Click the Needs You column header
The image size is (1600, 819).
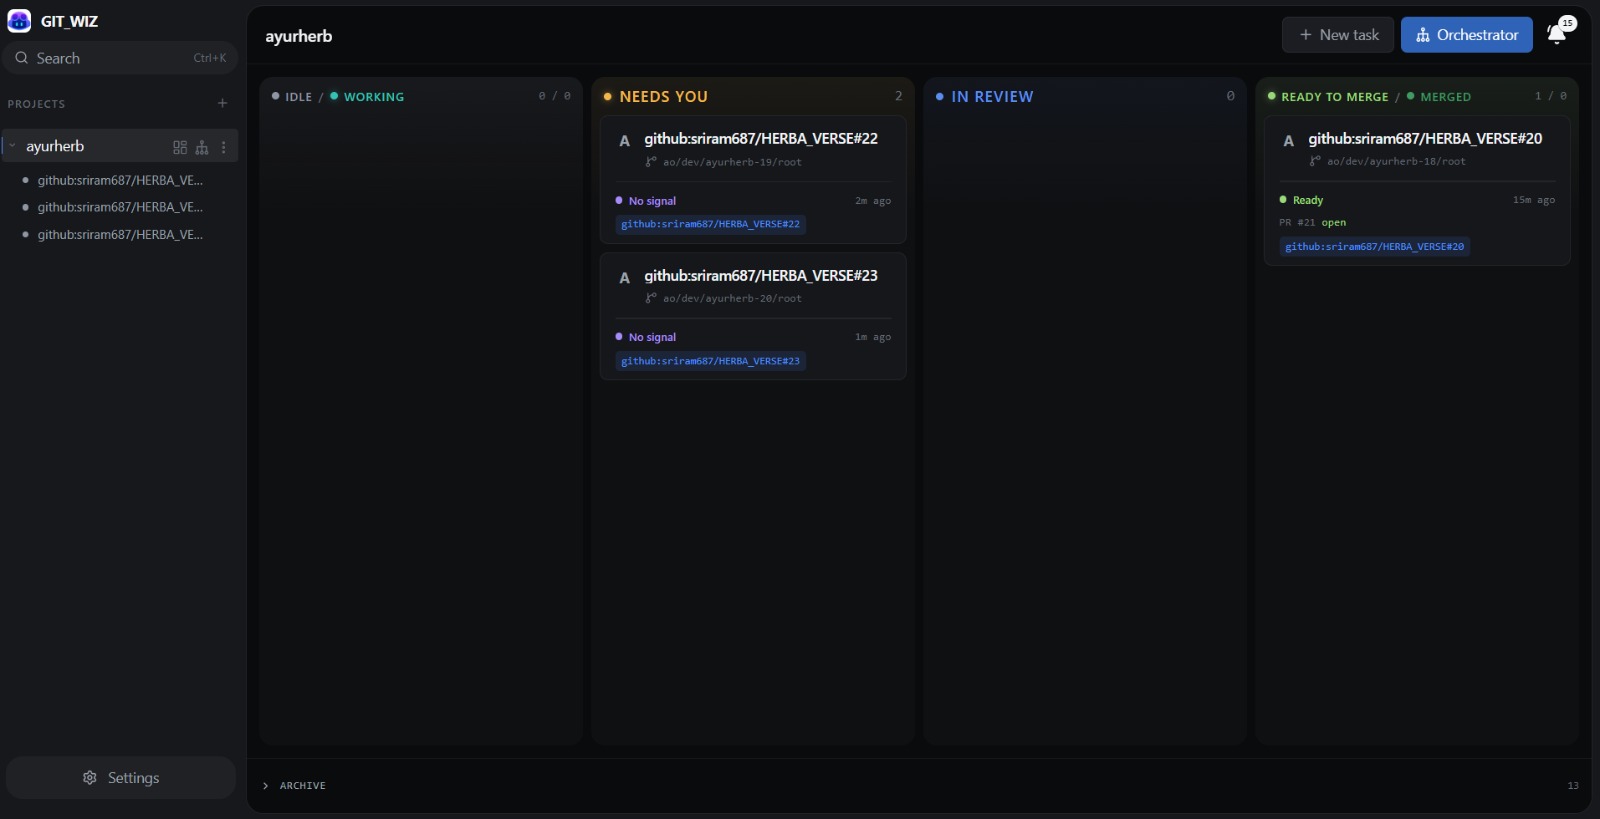(663, 97)
